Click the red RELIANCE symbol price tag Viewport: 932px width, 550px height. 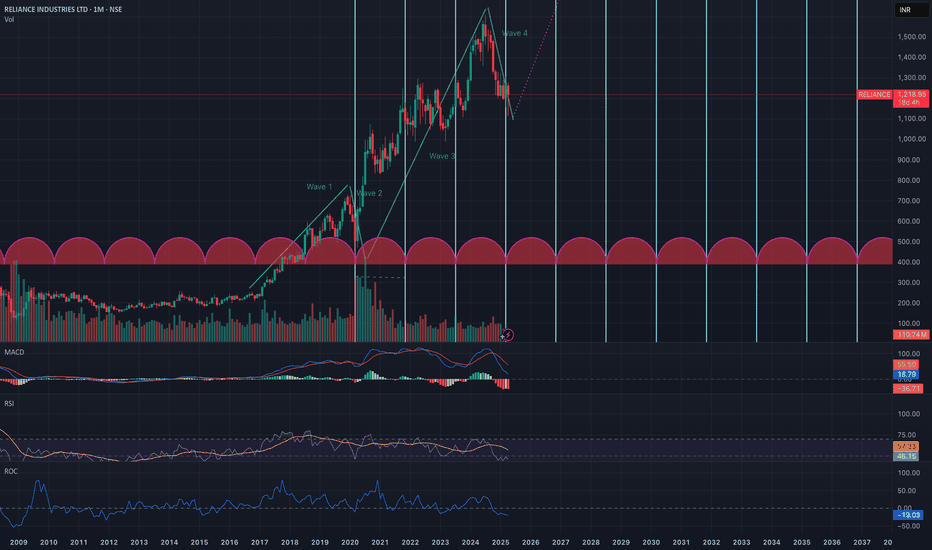click(x=874, y=95)
